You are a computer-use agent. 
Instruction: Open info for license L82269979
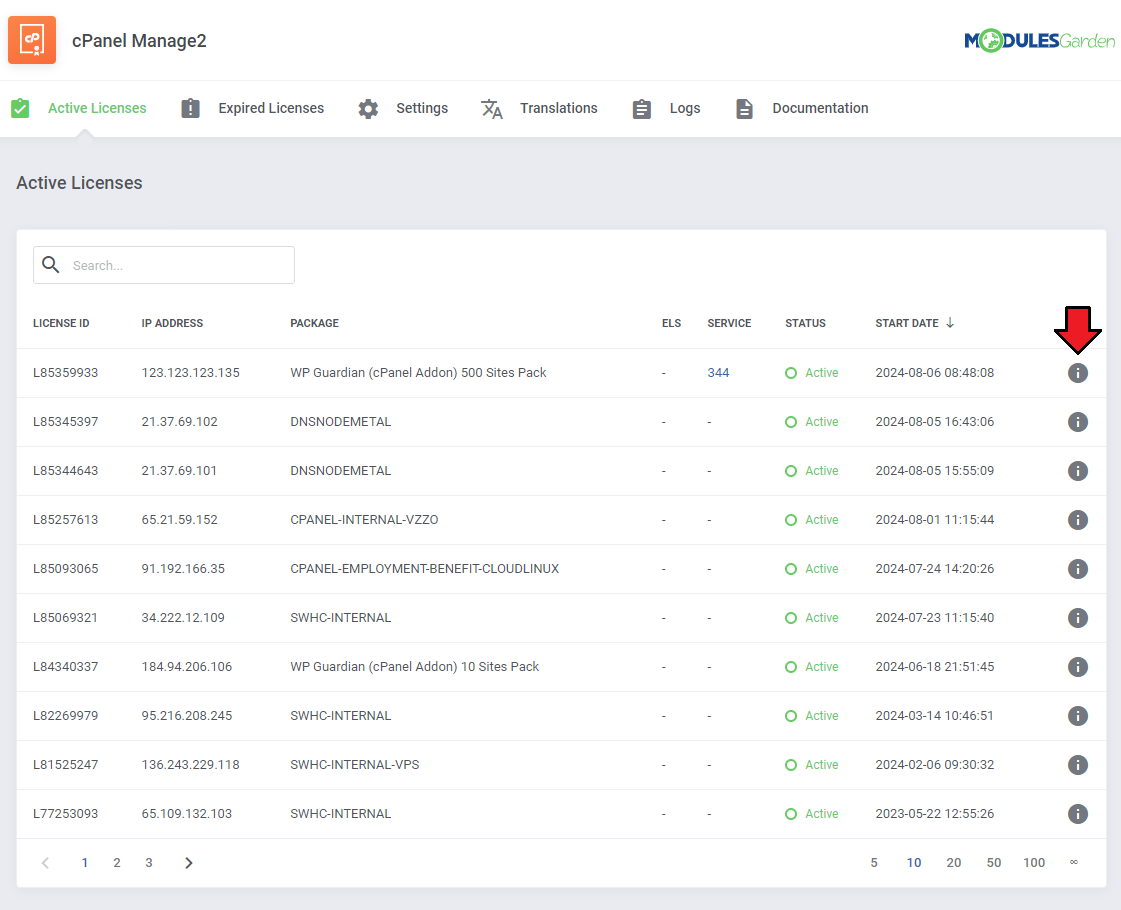pos(1077,716)
